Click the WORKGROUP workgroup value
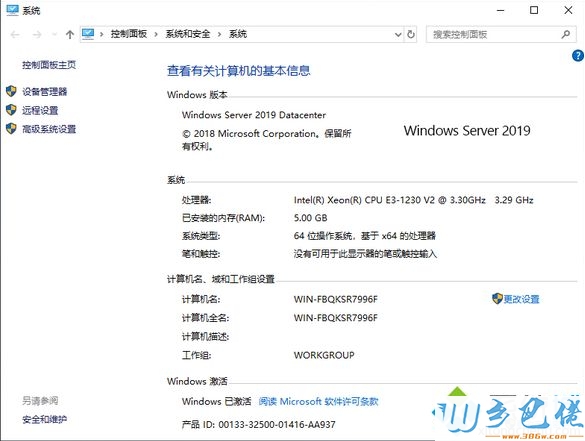585x441 pixels. [324, 355]
